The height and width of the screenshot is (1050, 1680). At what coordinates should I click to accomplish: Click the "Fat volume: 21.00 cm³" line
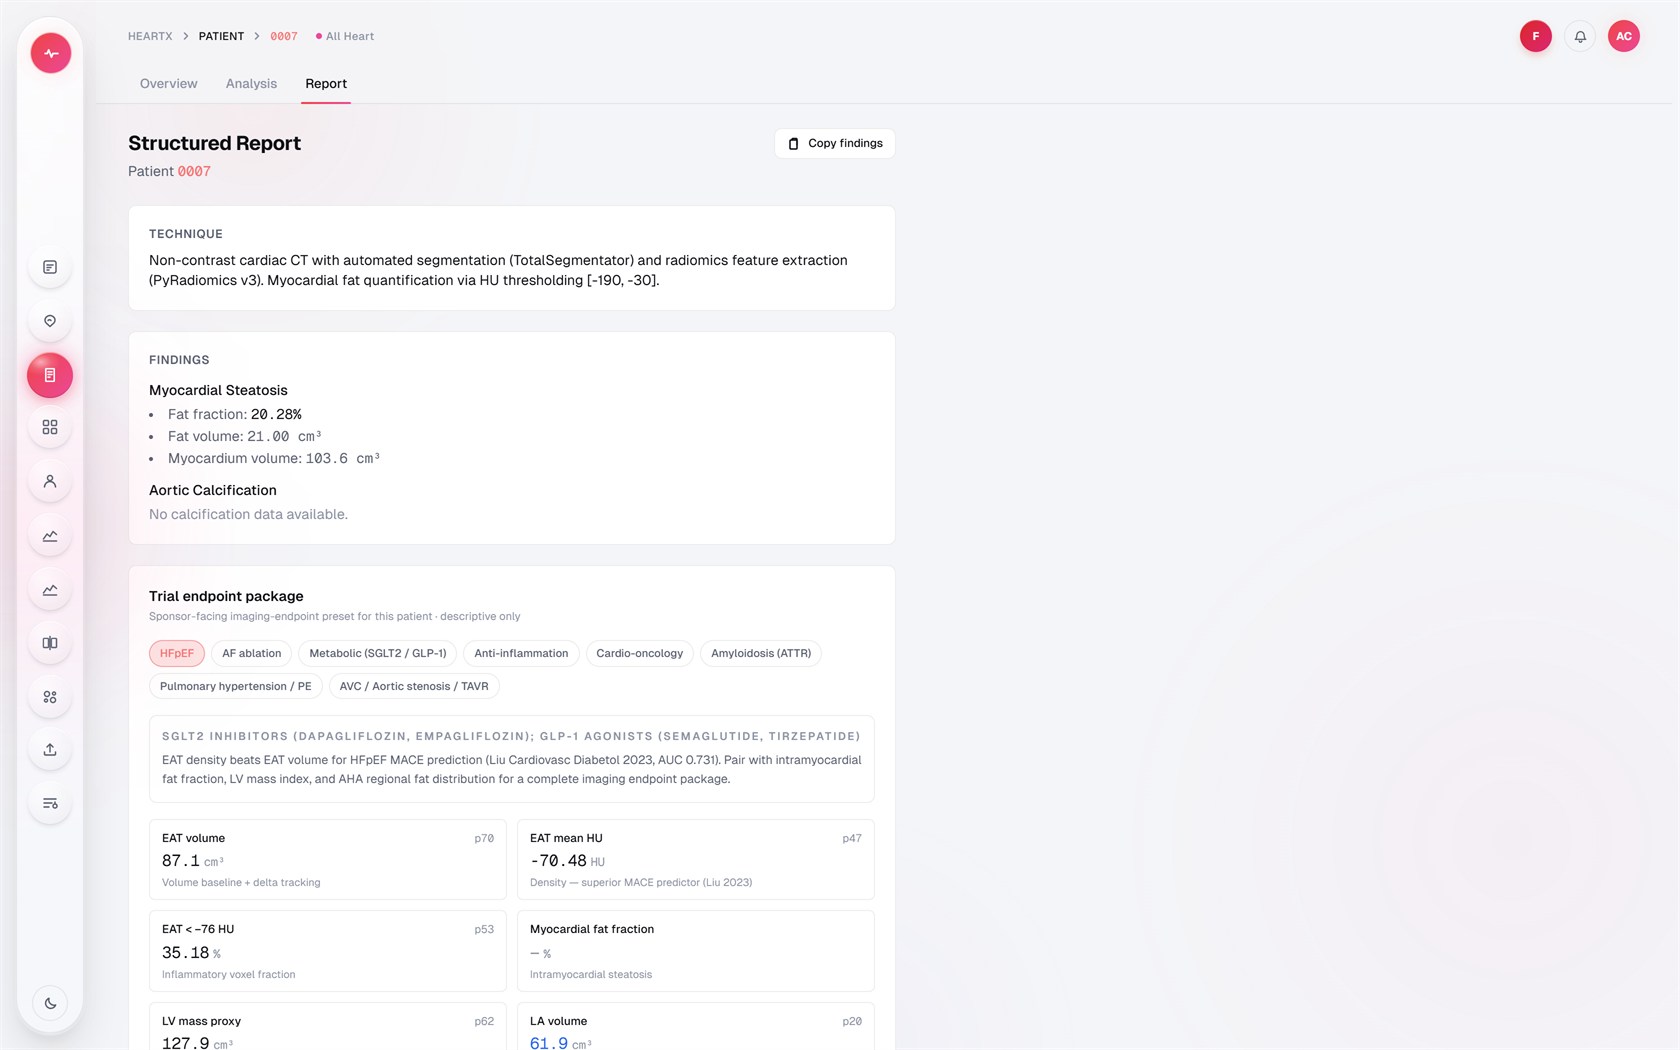click(245, 436)
